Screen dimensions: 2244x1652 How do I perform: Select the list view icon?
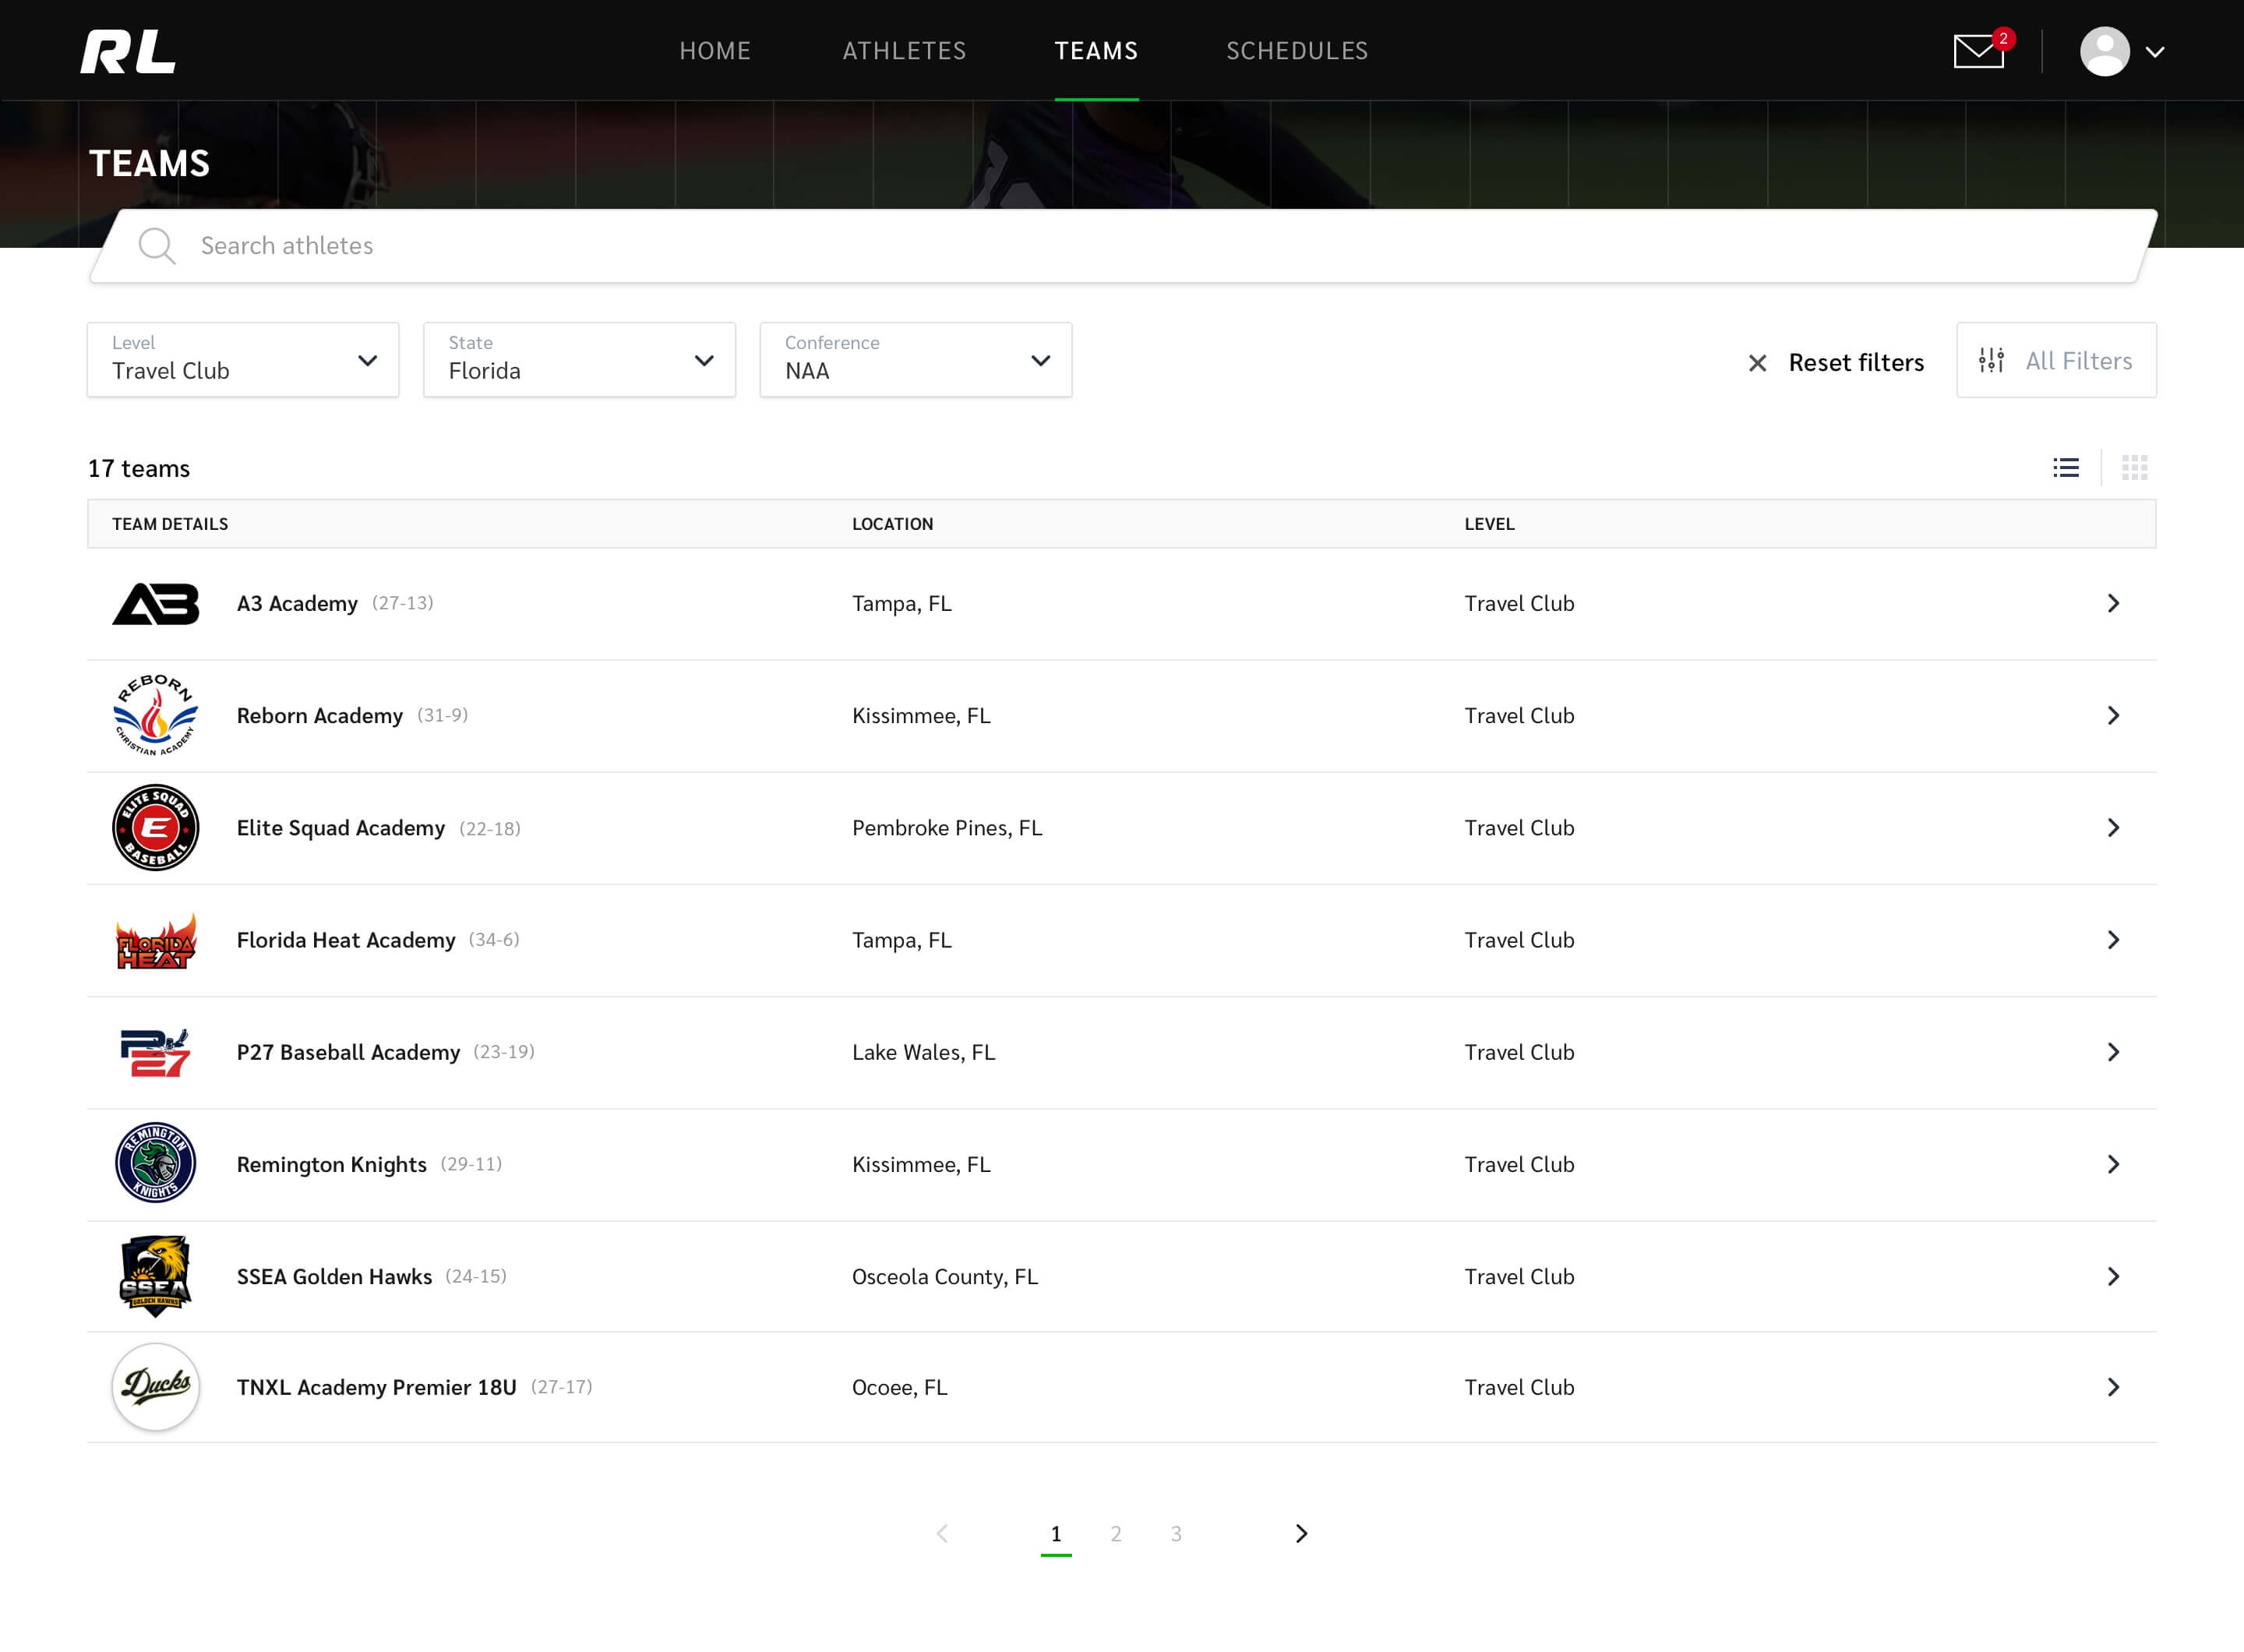(x=2066, y=467)
